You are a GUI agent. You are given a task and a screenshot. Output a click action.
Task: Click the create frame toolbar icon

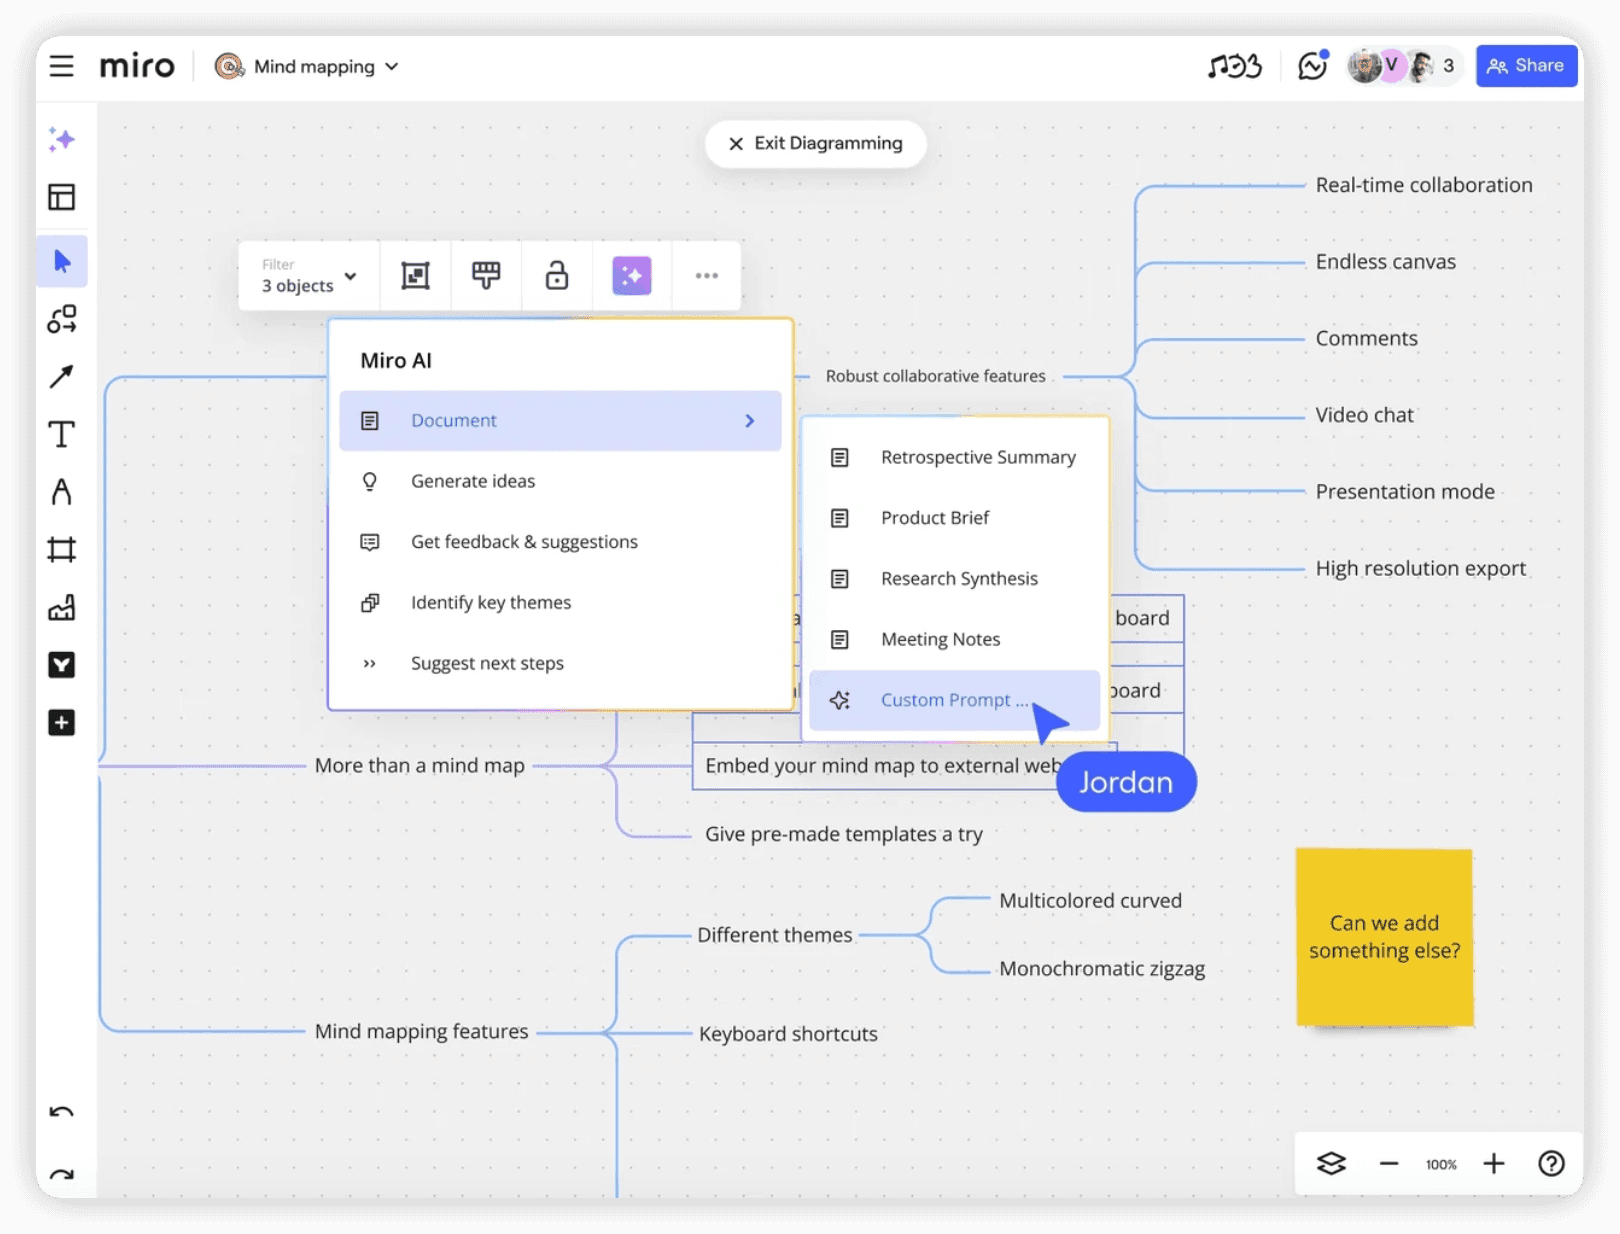[x=415, y=275]
